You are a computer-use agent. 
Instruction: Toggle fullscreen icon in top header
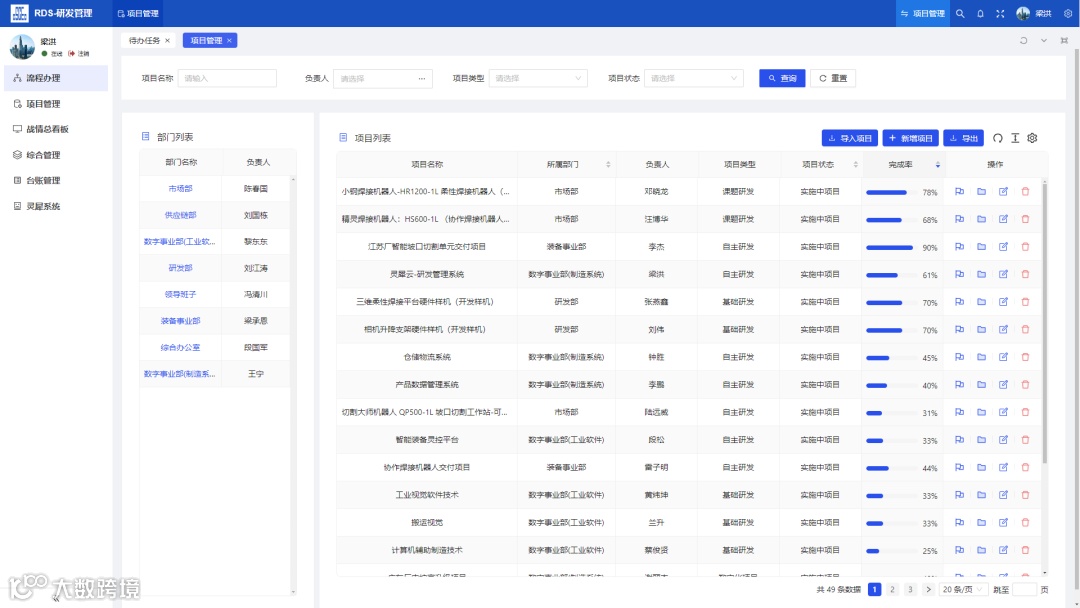click(1000, 13)
